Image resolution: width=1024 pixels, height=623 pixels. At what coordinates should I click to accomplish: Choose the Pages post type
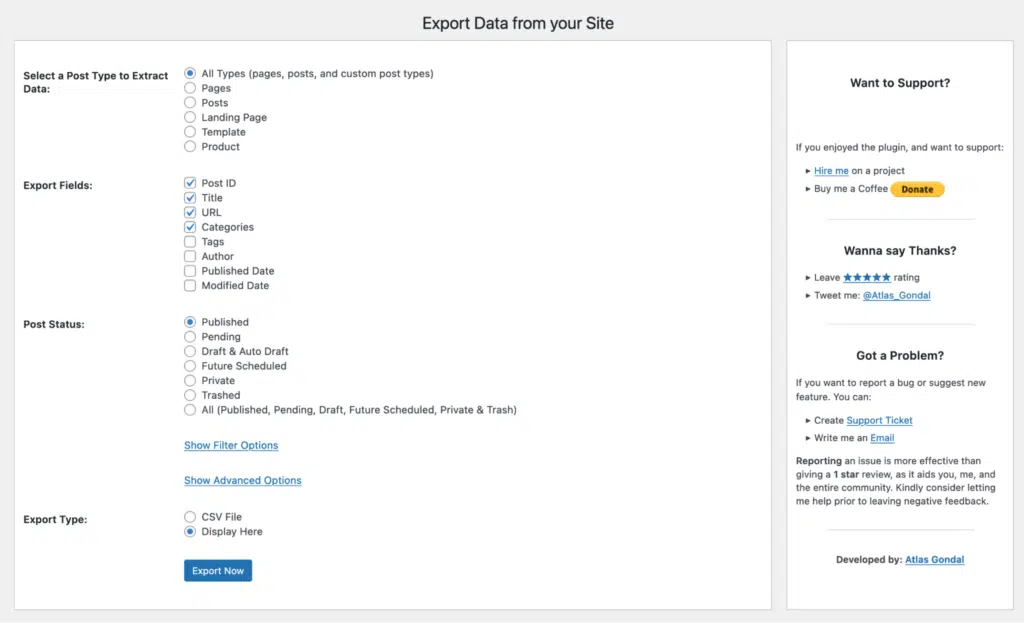tap(190, 88)
